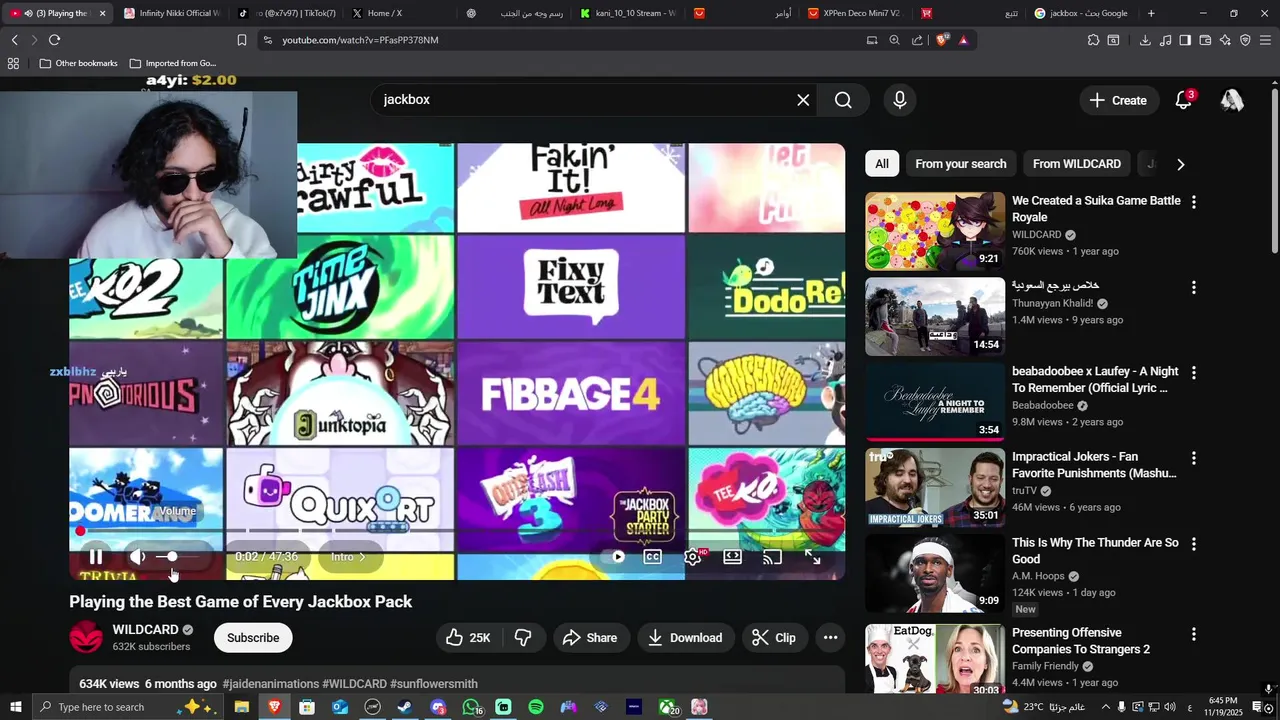
Task: Open options for Thunayyan Khalid video
Action: click(1193, 287)
